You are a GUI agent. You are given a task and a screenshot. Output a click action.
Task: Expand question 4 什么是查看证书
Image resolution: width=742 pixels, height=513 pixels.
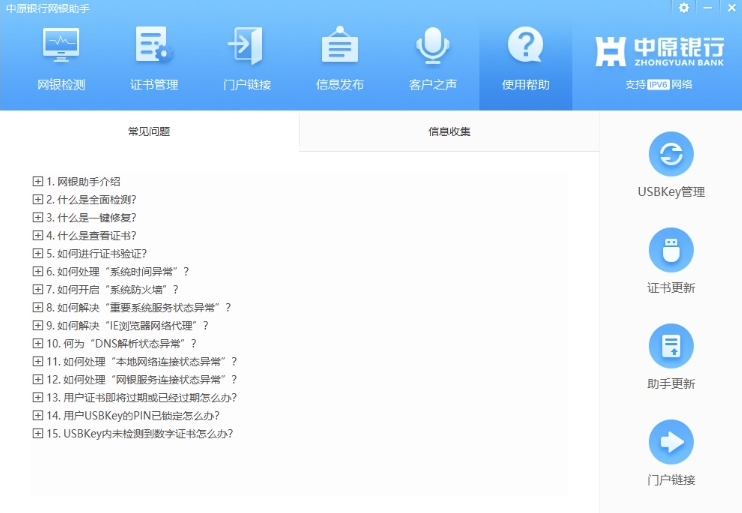click(x=38, y=235)
